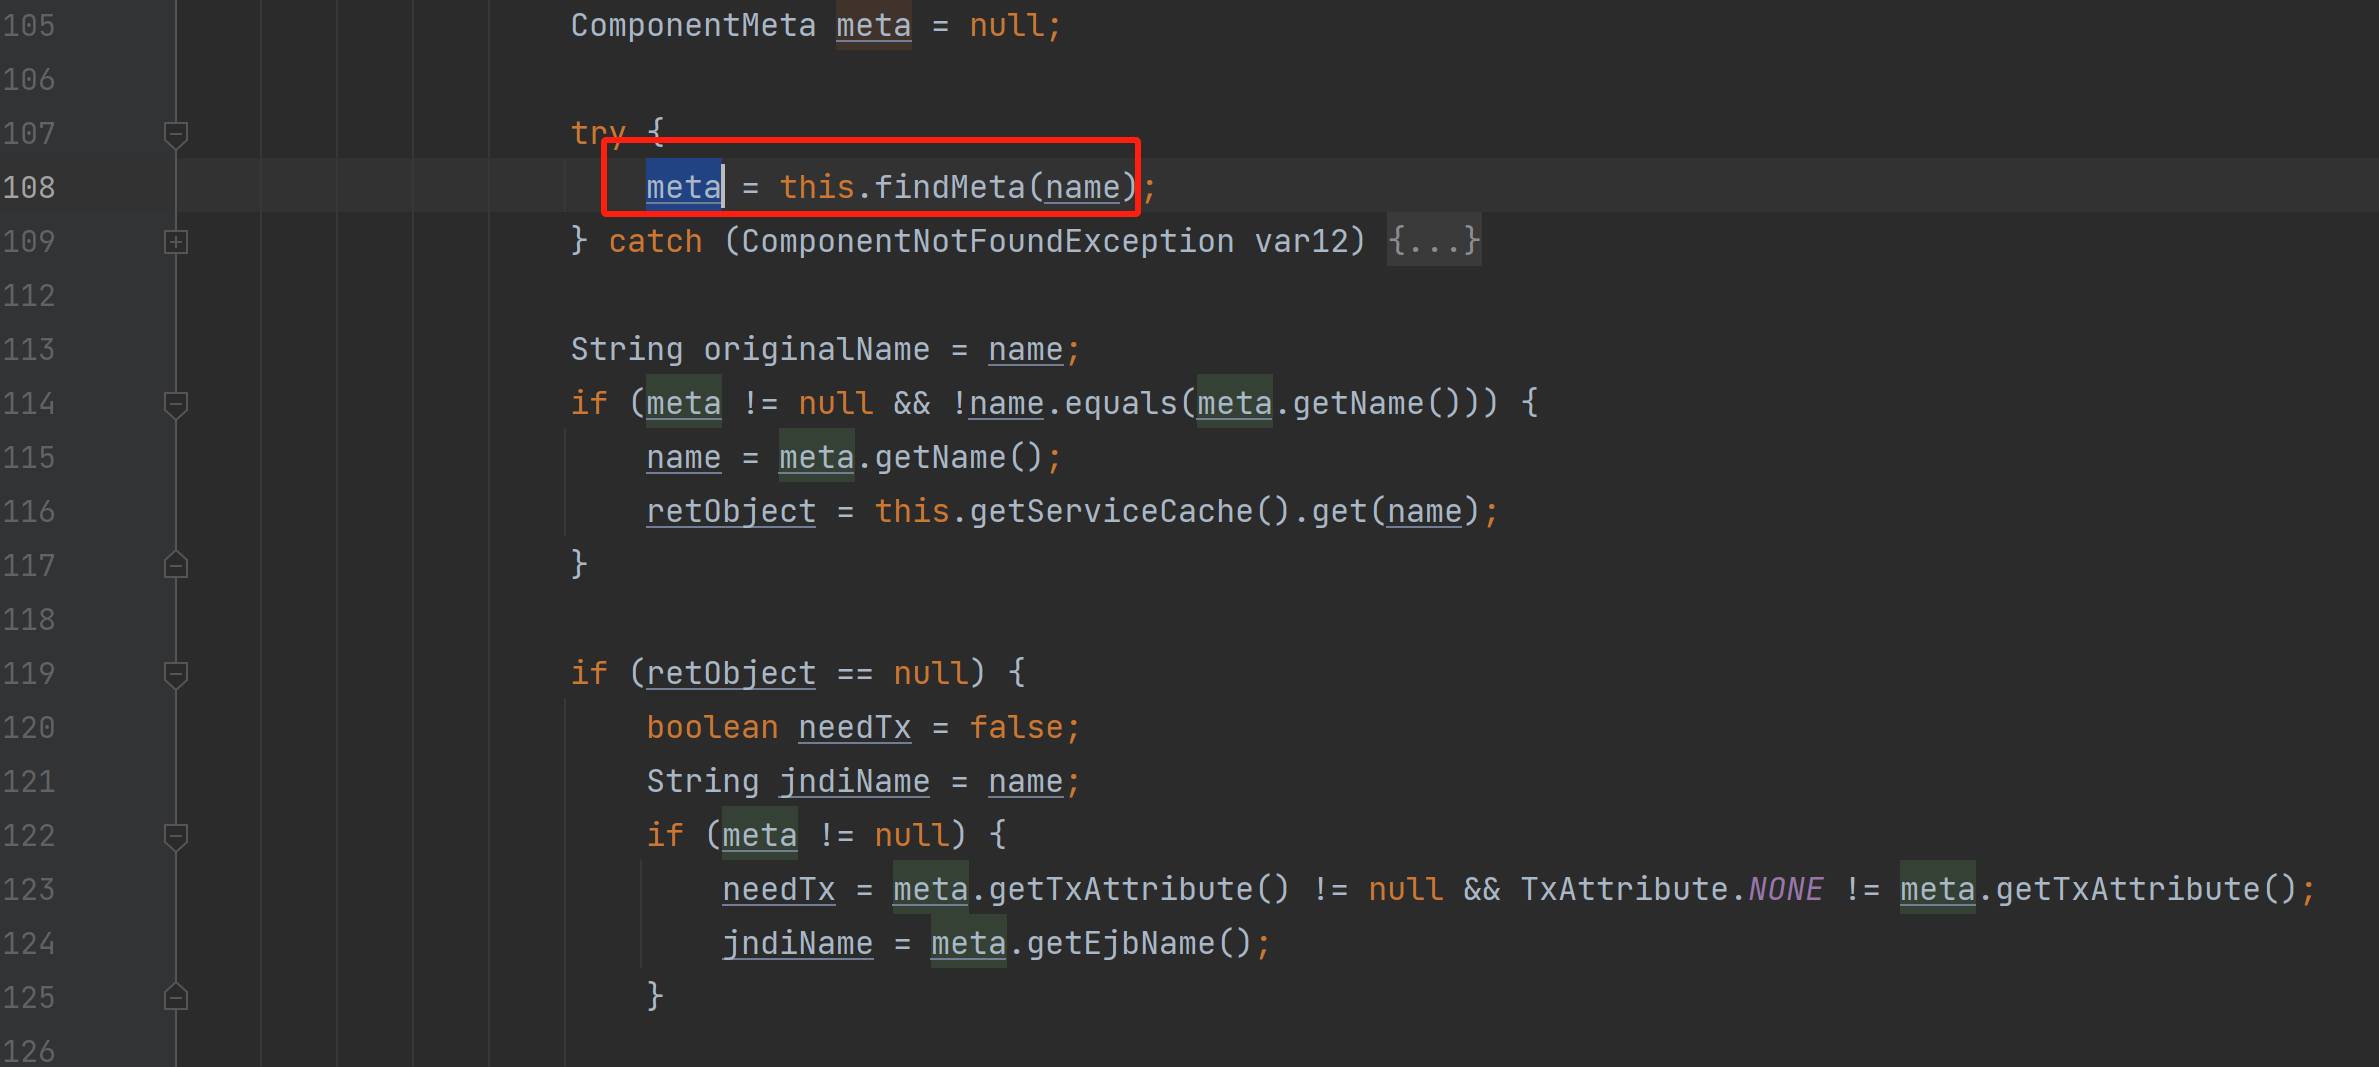This screenshot has width=2379, height=1067.
Task: Place the cursor on the findMeta method call
Action: 949,188
